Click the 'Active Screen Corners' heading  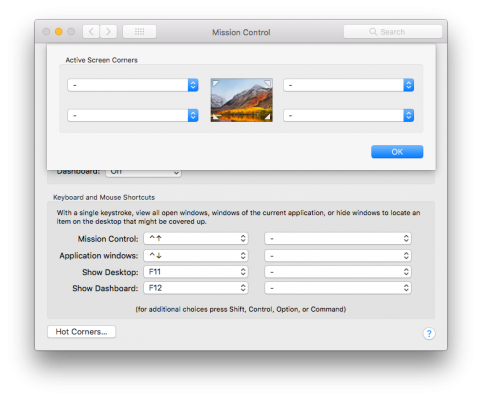pyautogui.click(x=101, y=60)
